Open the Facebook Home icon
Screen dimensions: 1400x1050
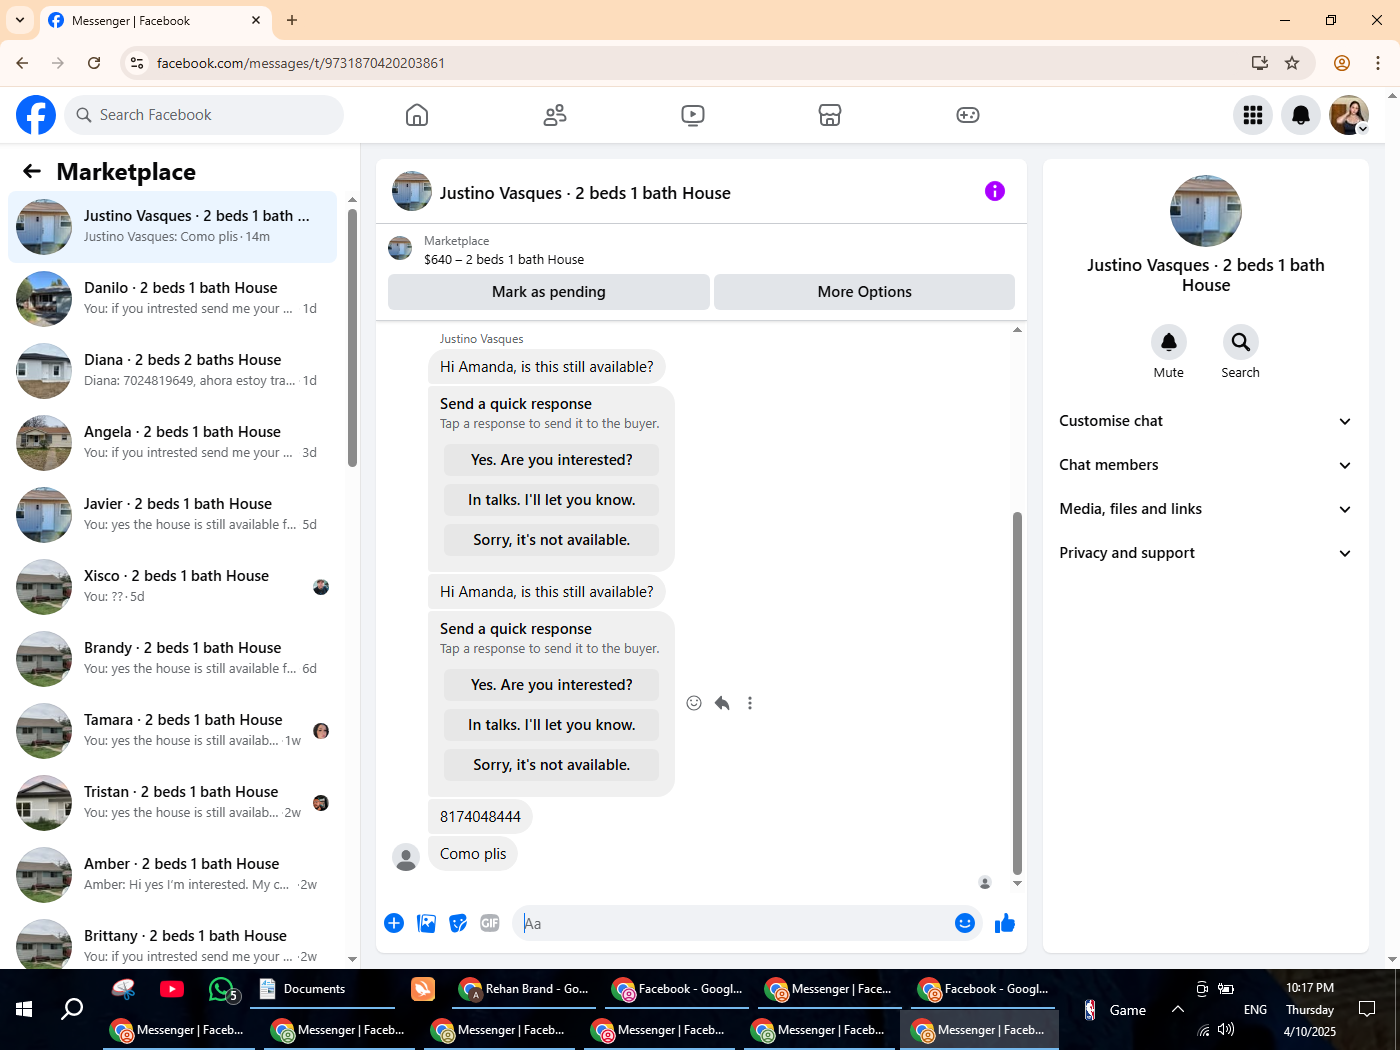[417, 115]
